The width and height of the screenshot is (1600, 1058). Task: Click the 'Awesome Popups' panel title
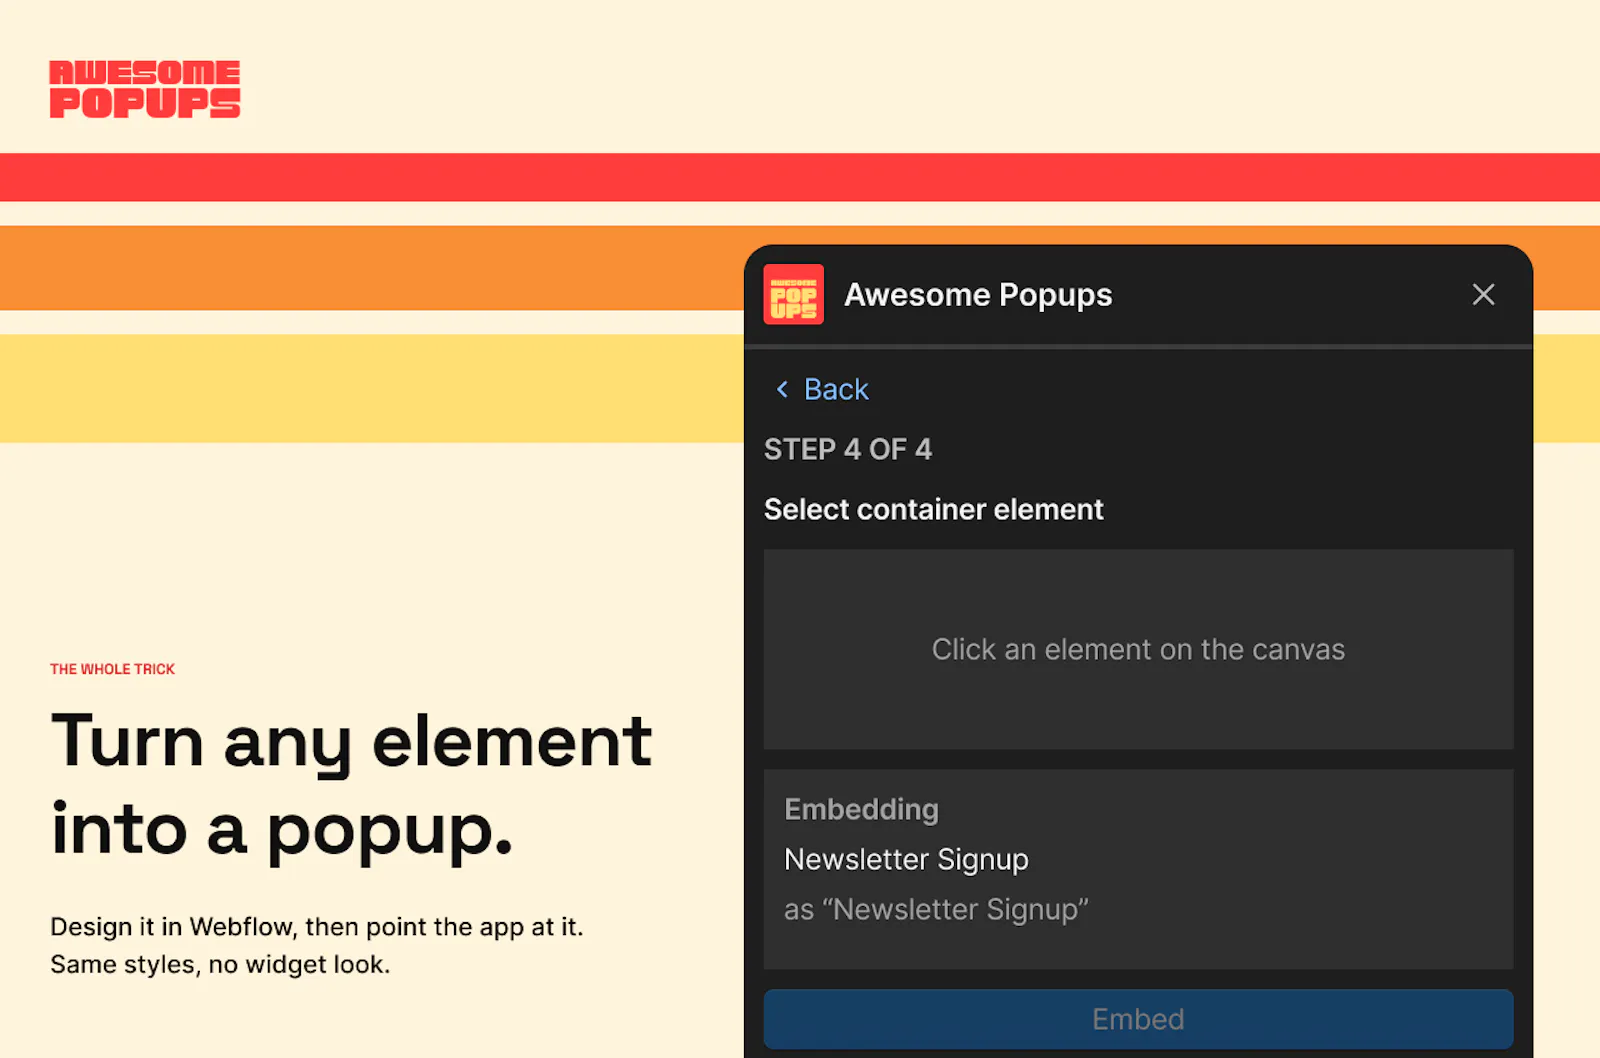click(978, 294)
